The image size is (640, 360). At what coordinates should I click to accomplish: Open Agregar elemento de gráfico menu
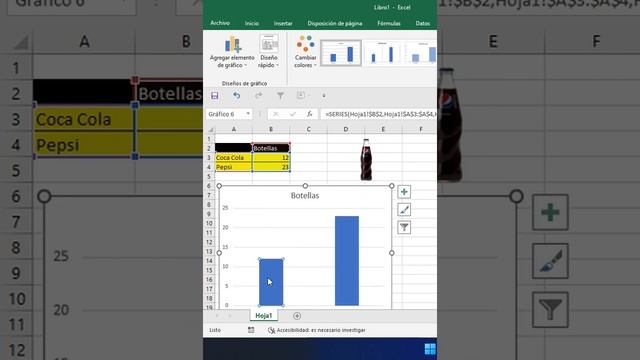pos(232,52)
